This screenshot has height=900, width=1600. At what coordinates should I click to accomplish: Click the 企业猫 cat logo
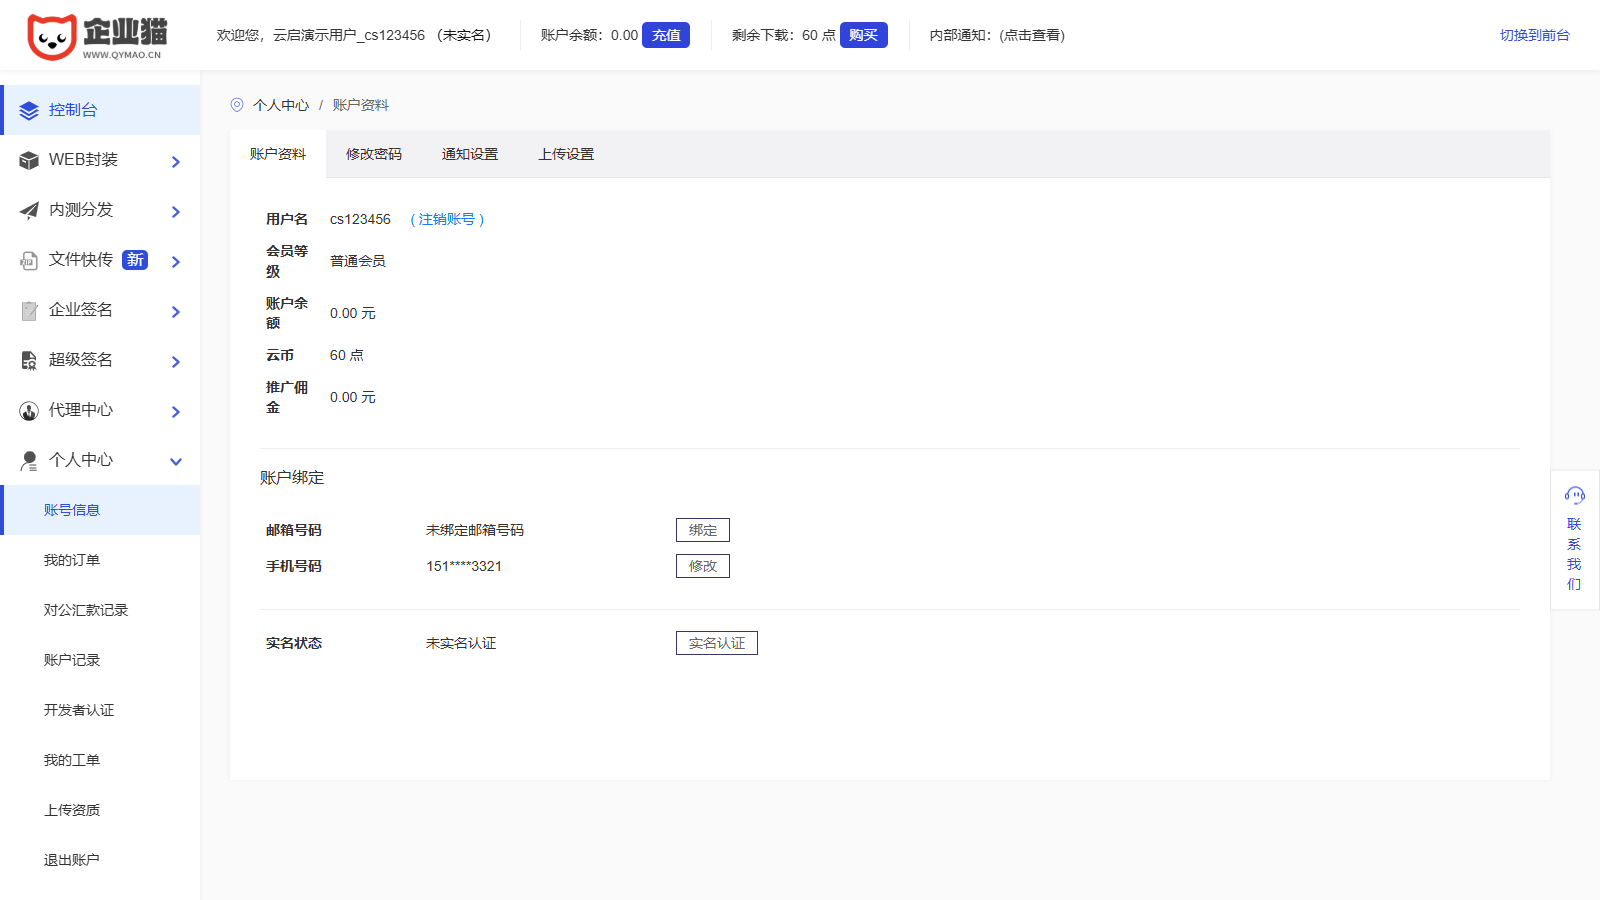[x=52, y=37]
